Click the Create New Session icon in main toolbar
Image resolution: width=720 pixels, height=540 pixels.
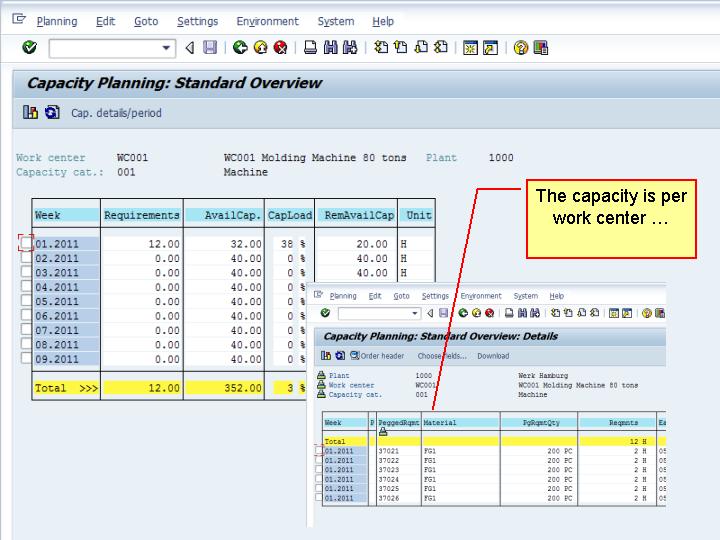coord(470,47)
